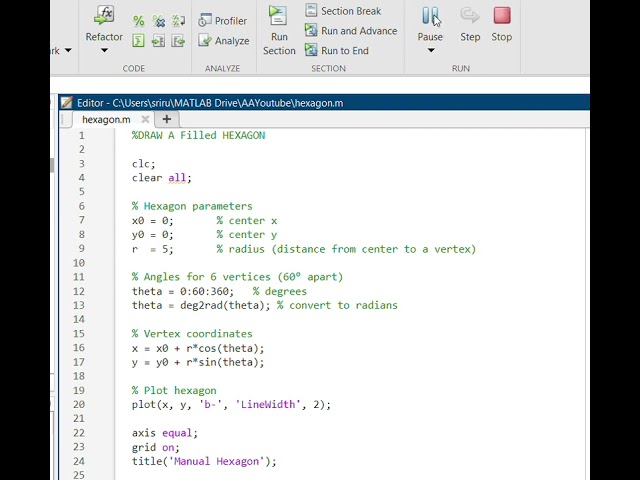Click the Smart Indent icon

[x=138, y=40]
